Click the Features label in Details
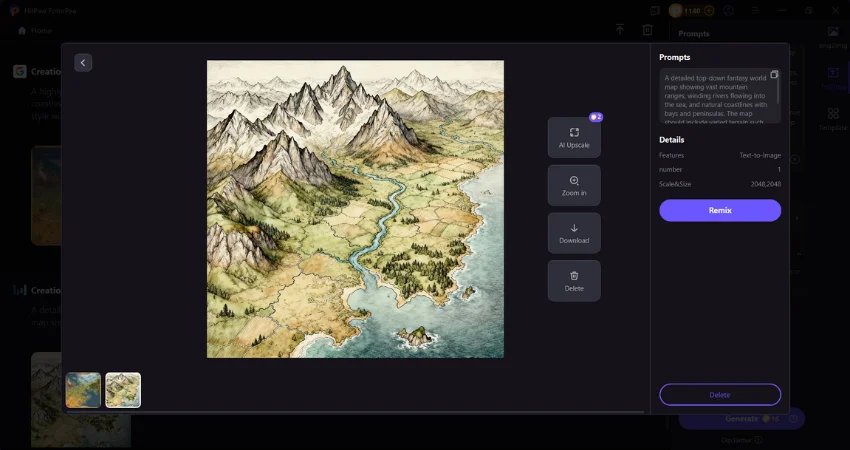 click(x=671, y=156)
